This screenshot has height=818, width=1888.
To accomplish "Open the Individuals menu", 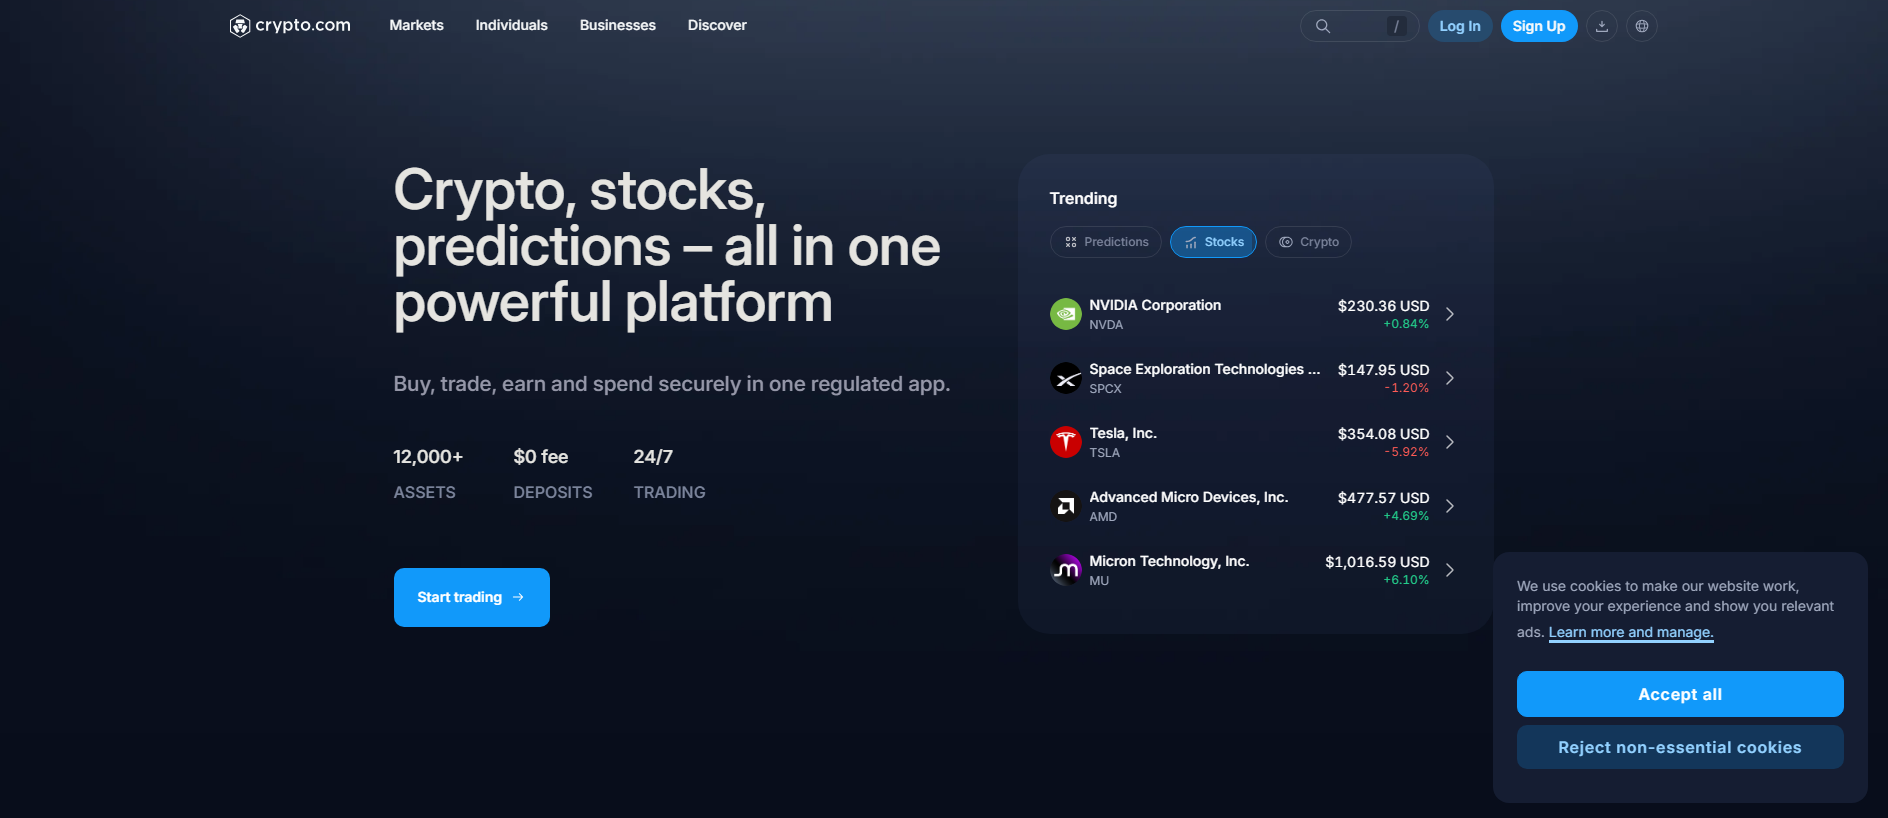I will tap(511, 25).
